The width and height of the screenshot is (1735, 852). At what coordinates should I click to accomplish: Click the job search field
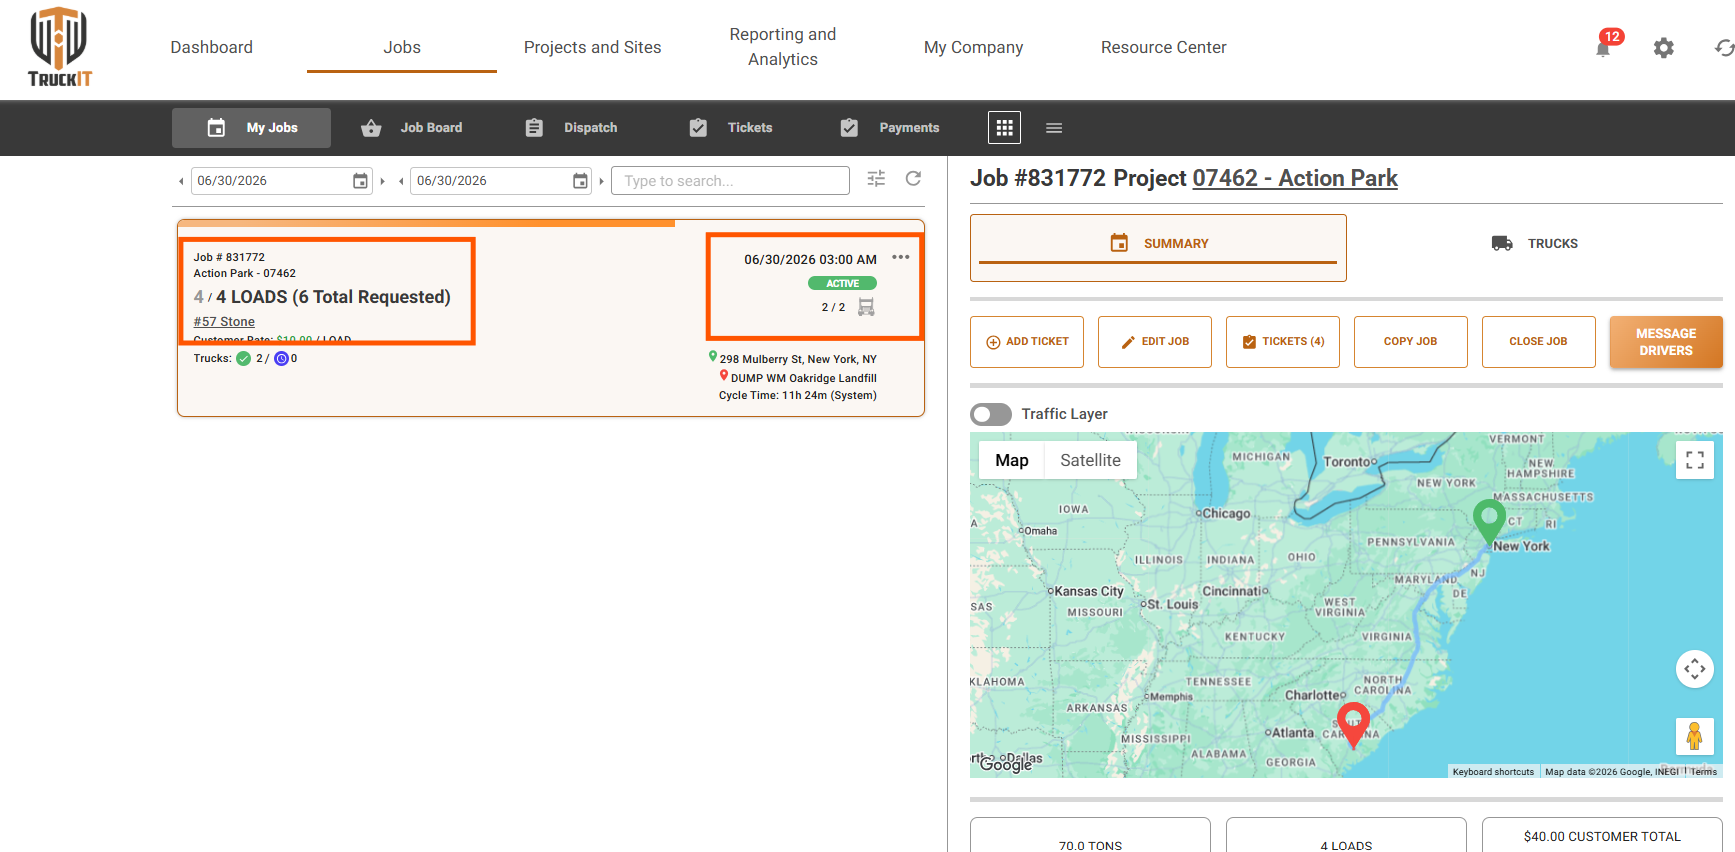730,181
